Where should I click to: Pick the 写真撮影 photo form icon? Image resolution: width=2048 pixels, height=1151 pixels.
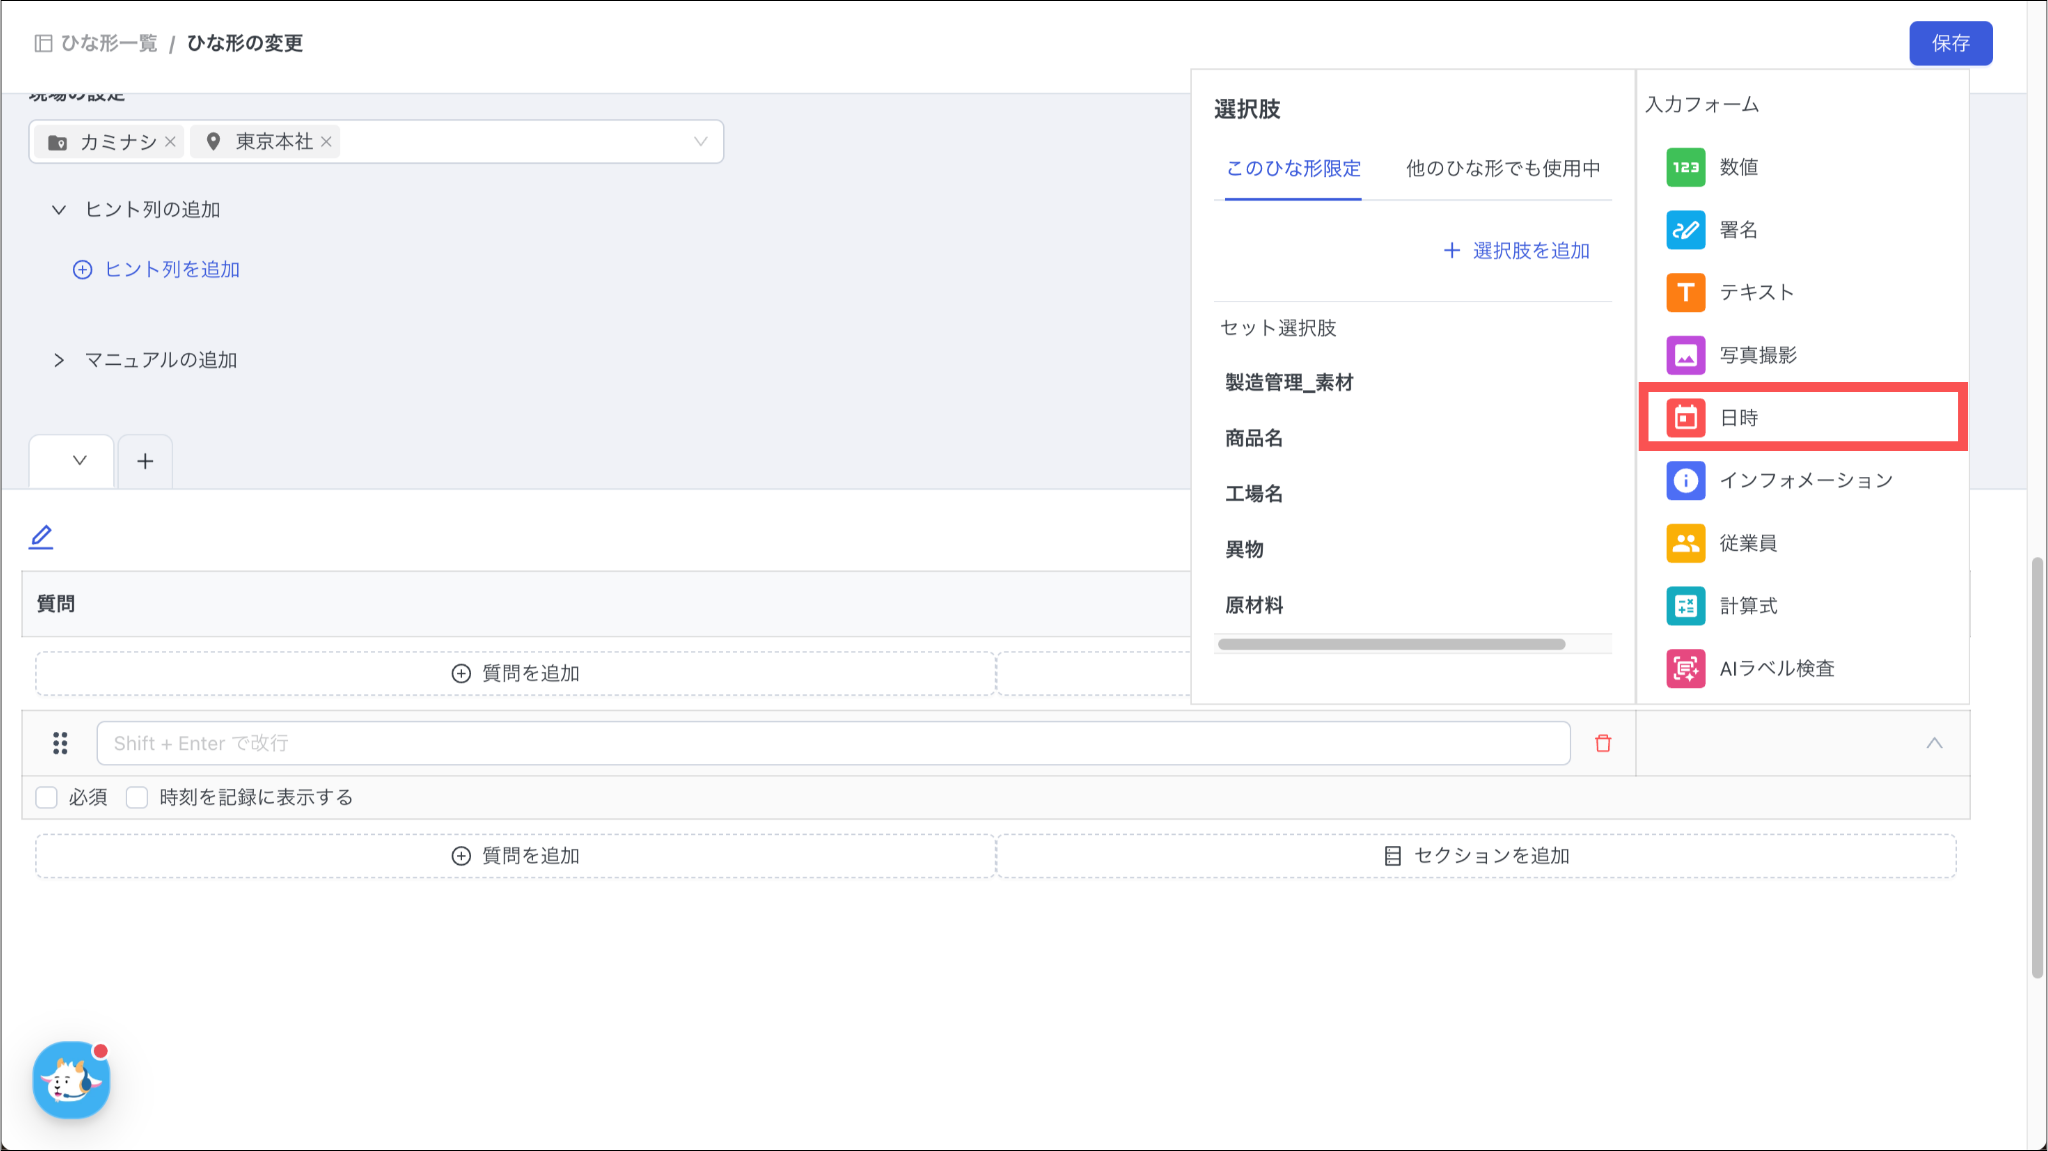point(1685,355)
